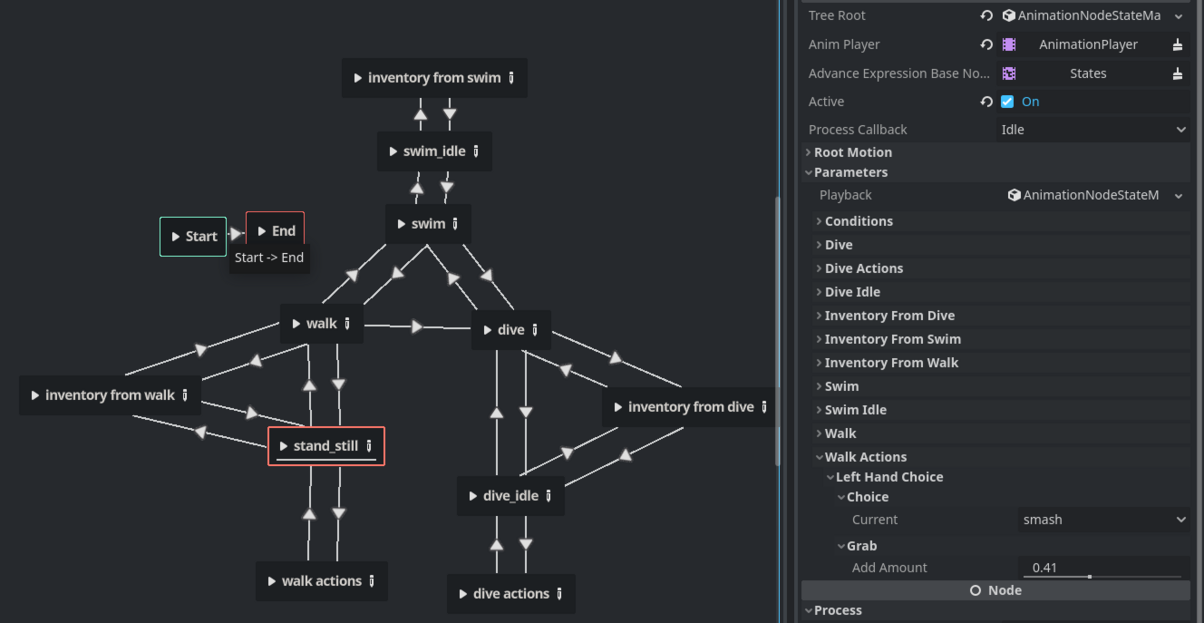Open the Current smash dropdown
The width and height of the screenshot is (1204, 623).
point(1103,520)
